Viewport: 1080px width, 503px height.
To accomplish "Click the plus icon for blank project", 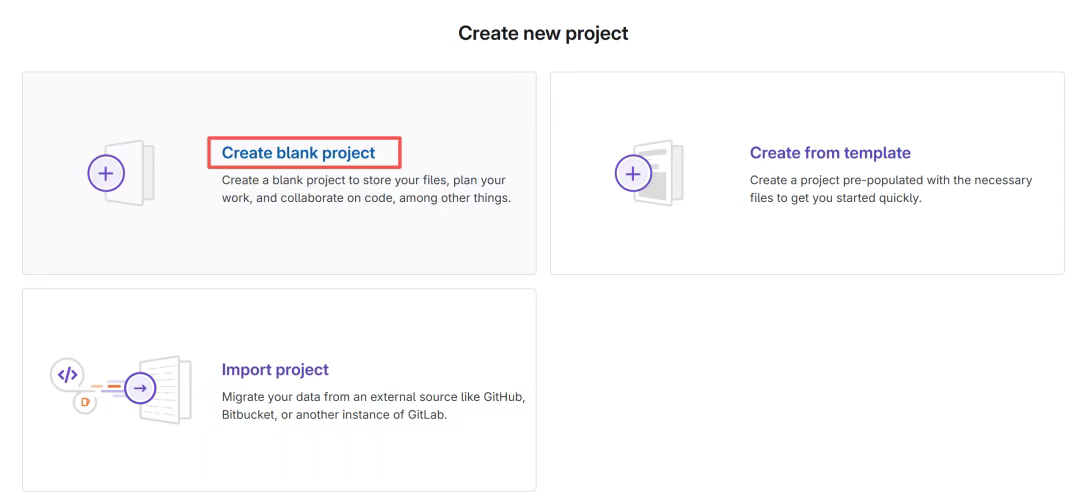I will click(x=106, y=173).
